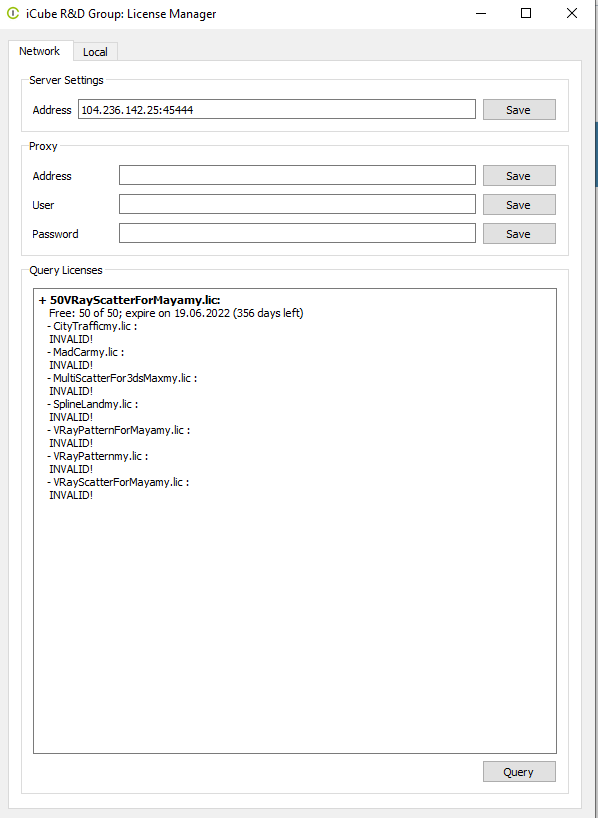Select the VRayScatterForMayamy.lic entry
The width and height of the screenshot is (598, 818).
coord(118,482)
